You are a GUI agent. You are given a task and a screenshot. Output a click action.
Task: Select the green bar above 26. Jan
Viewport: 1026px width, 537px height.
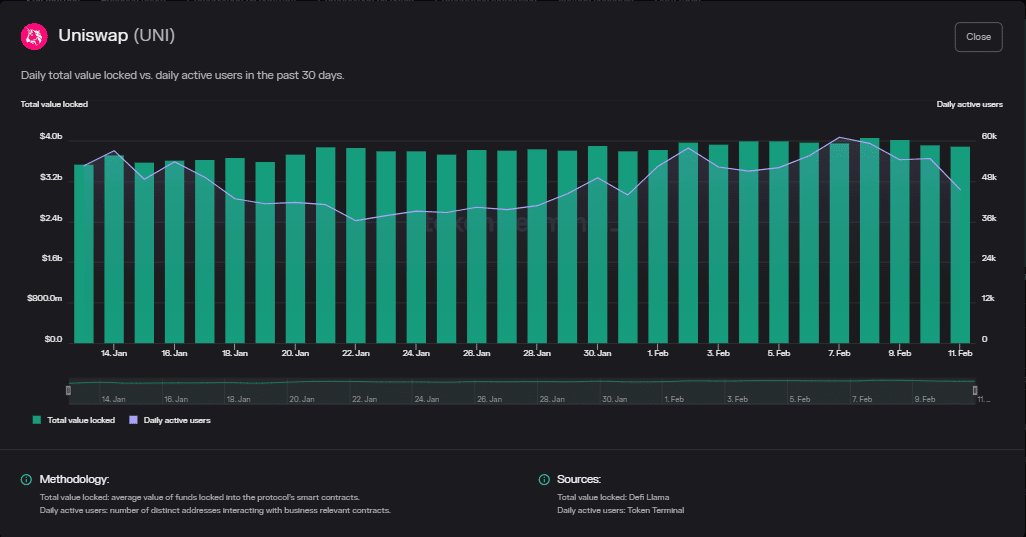coord(476,247)
